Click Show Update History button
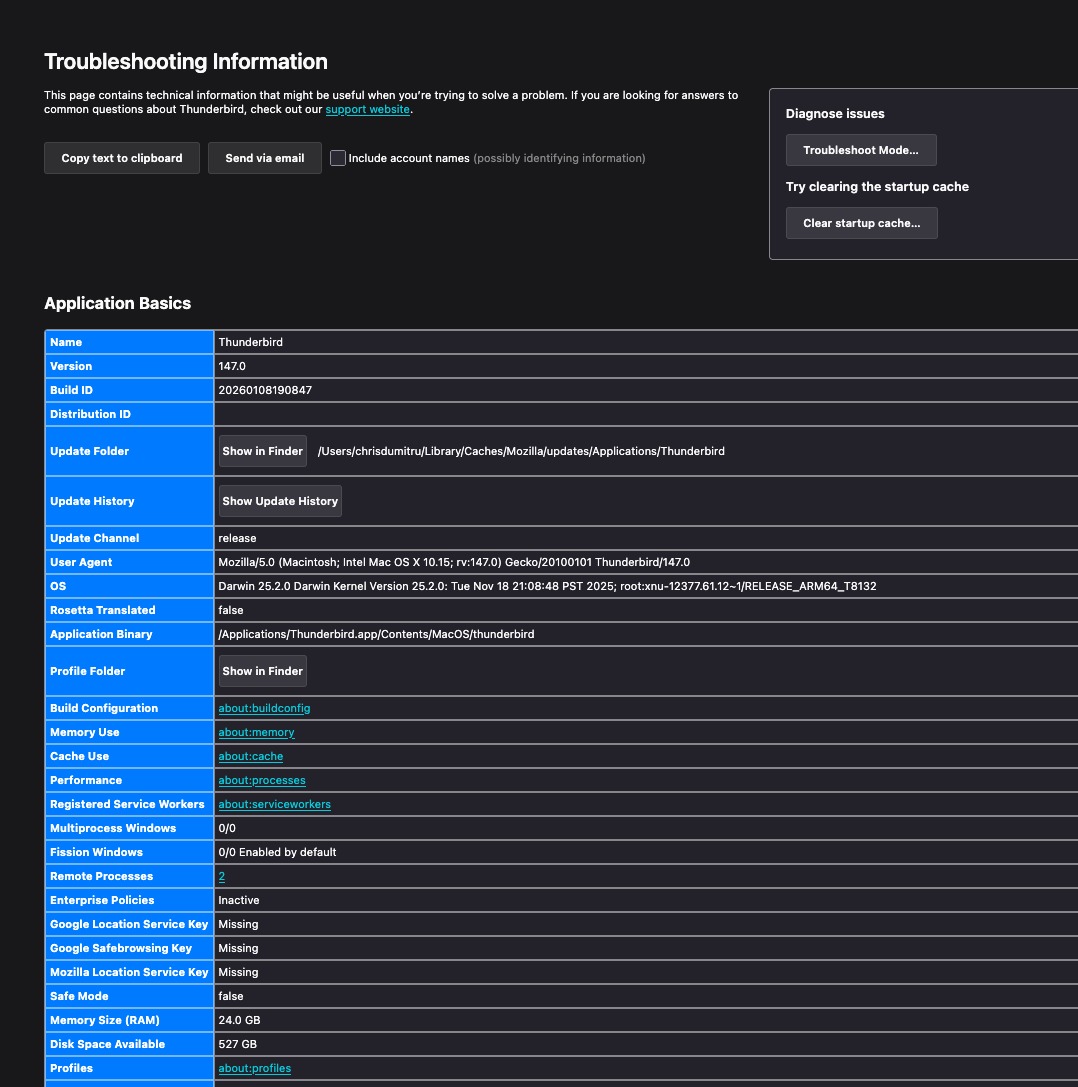Image resolution: width=1078 pixels, height=1087 pixels. pos(280,501)
